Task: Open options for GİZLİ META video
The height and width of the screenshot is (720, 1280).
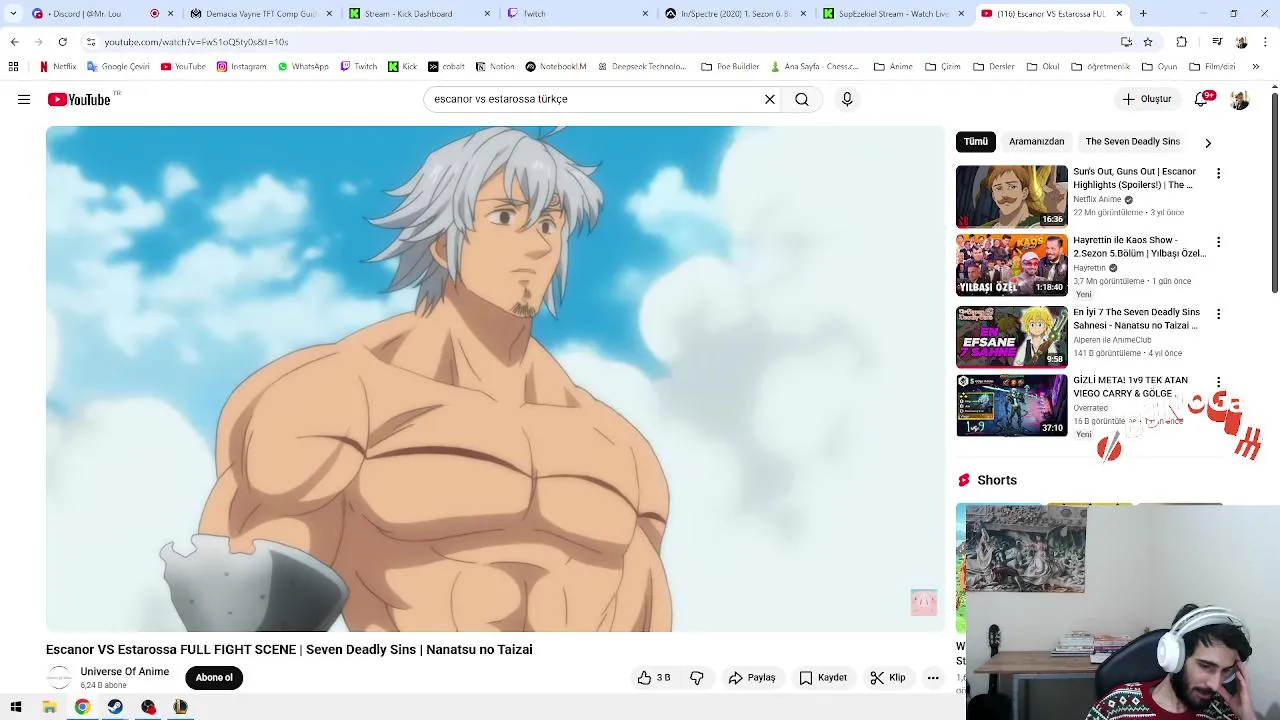Action: click(x=1218, y=383)
